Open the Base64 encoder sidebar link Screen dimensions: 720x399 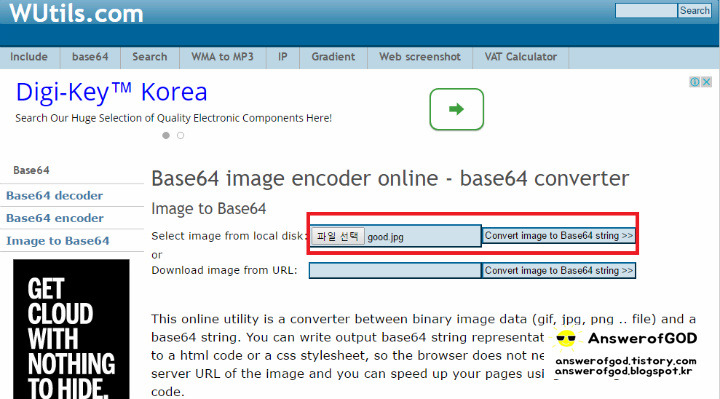pos(55,218)
